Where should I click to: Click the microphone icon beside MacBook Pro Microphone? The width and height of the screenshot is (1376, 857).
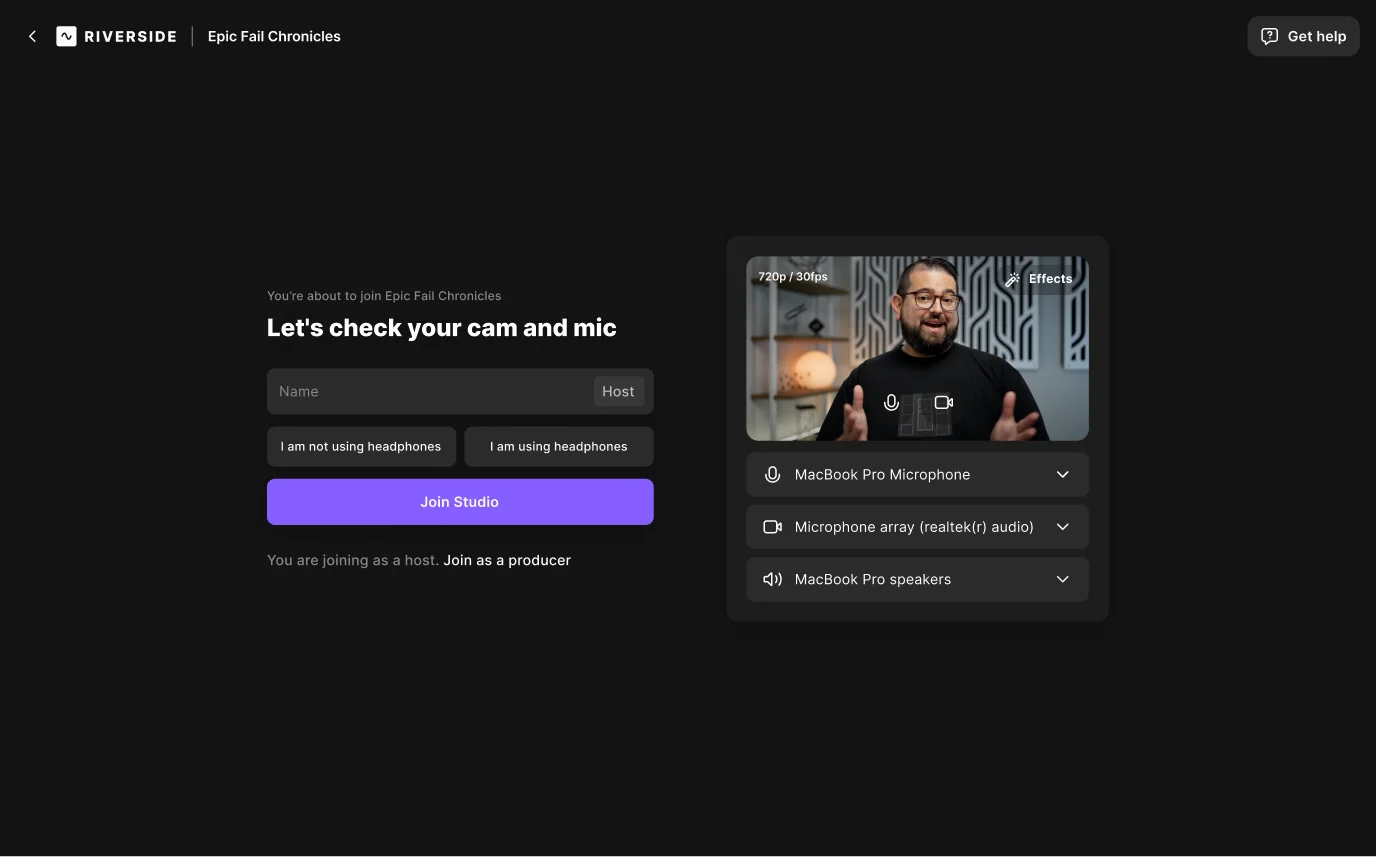772,475
